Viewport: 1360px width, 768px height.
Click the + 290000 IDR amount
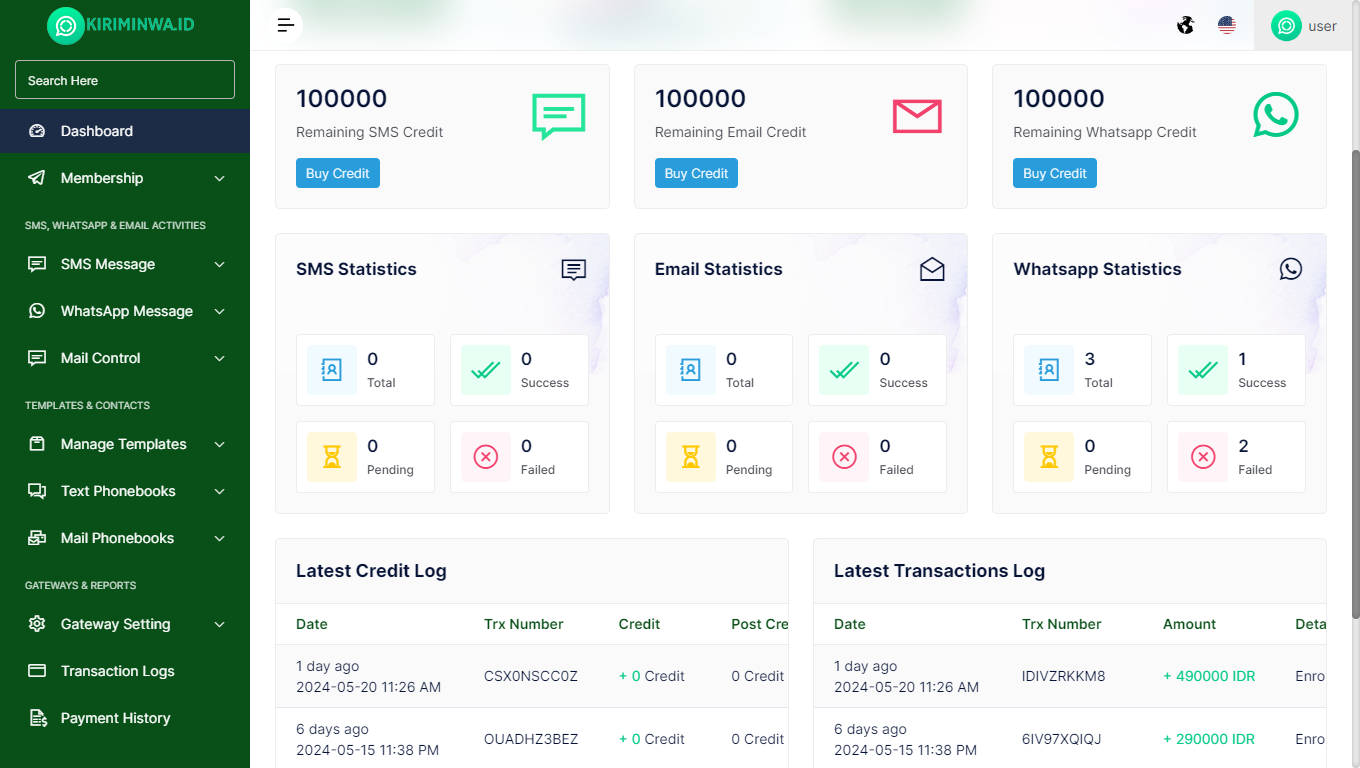[x=1209, y=739]
